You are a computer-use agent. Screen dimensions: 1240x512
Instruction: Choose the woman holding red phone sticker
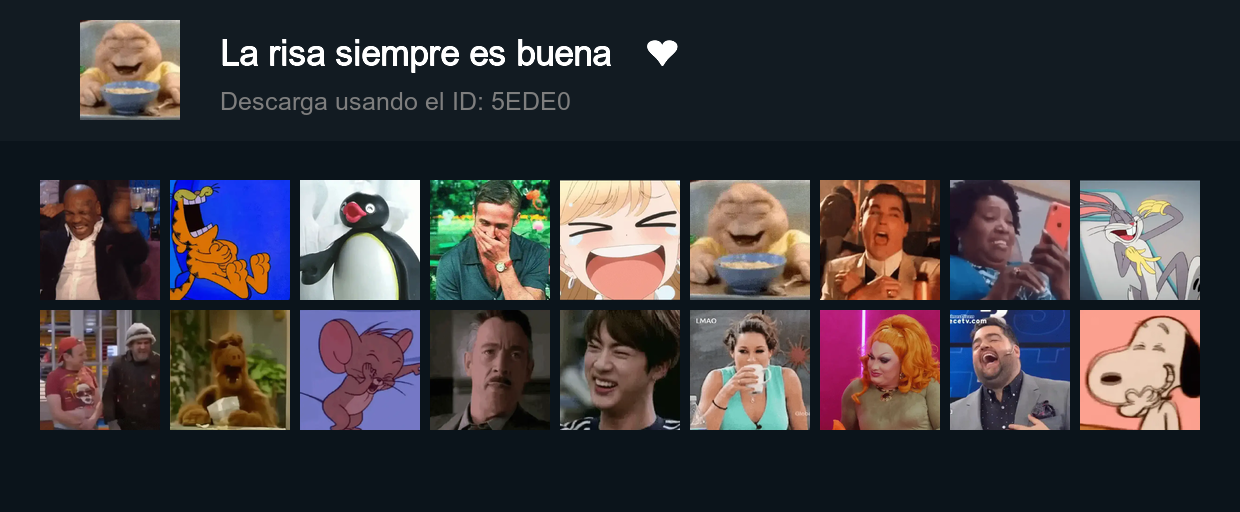[1010, 240]
